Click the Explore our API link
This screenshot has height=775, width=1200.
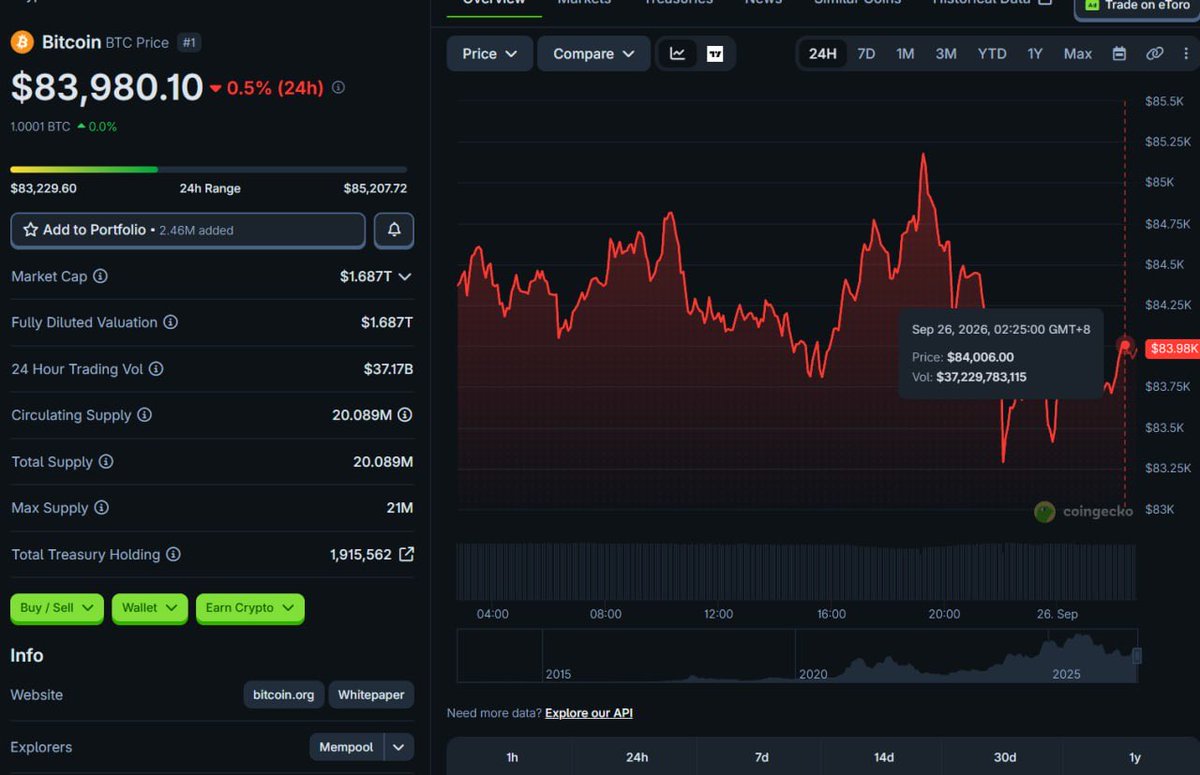tap(589, 713)
